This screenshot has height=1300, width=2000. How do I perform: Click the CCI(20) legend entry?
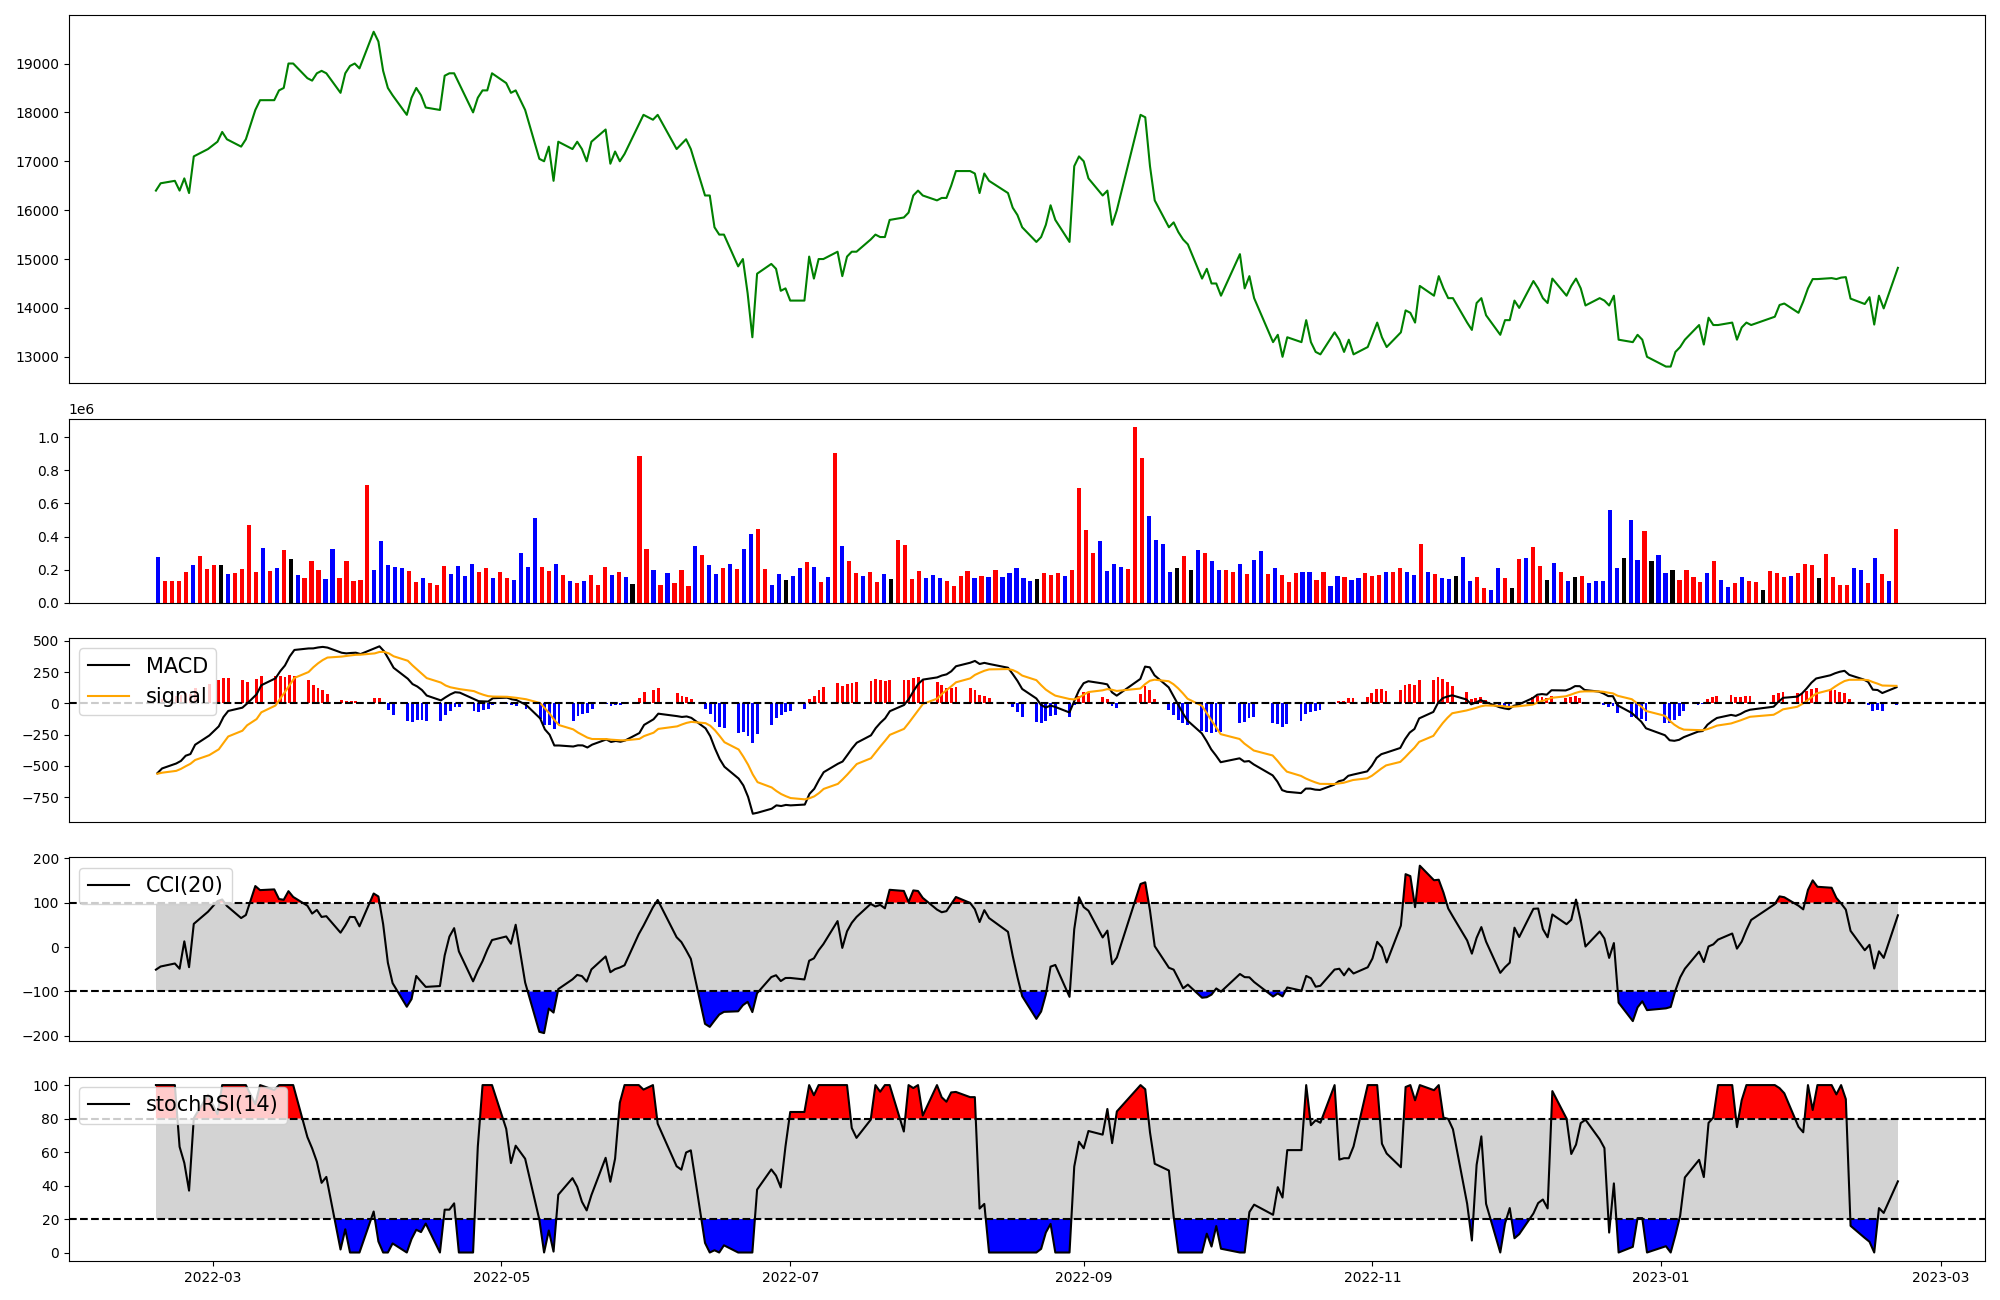click(x=184, y=885)
